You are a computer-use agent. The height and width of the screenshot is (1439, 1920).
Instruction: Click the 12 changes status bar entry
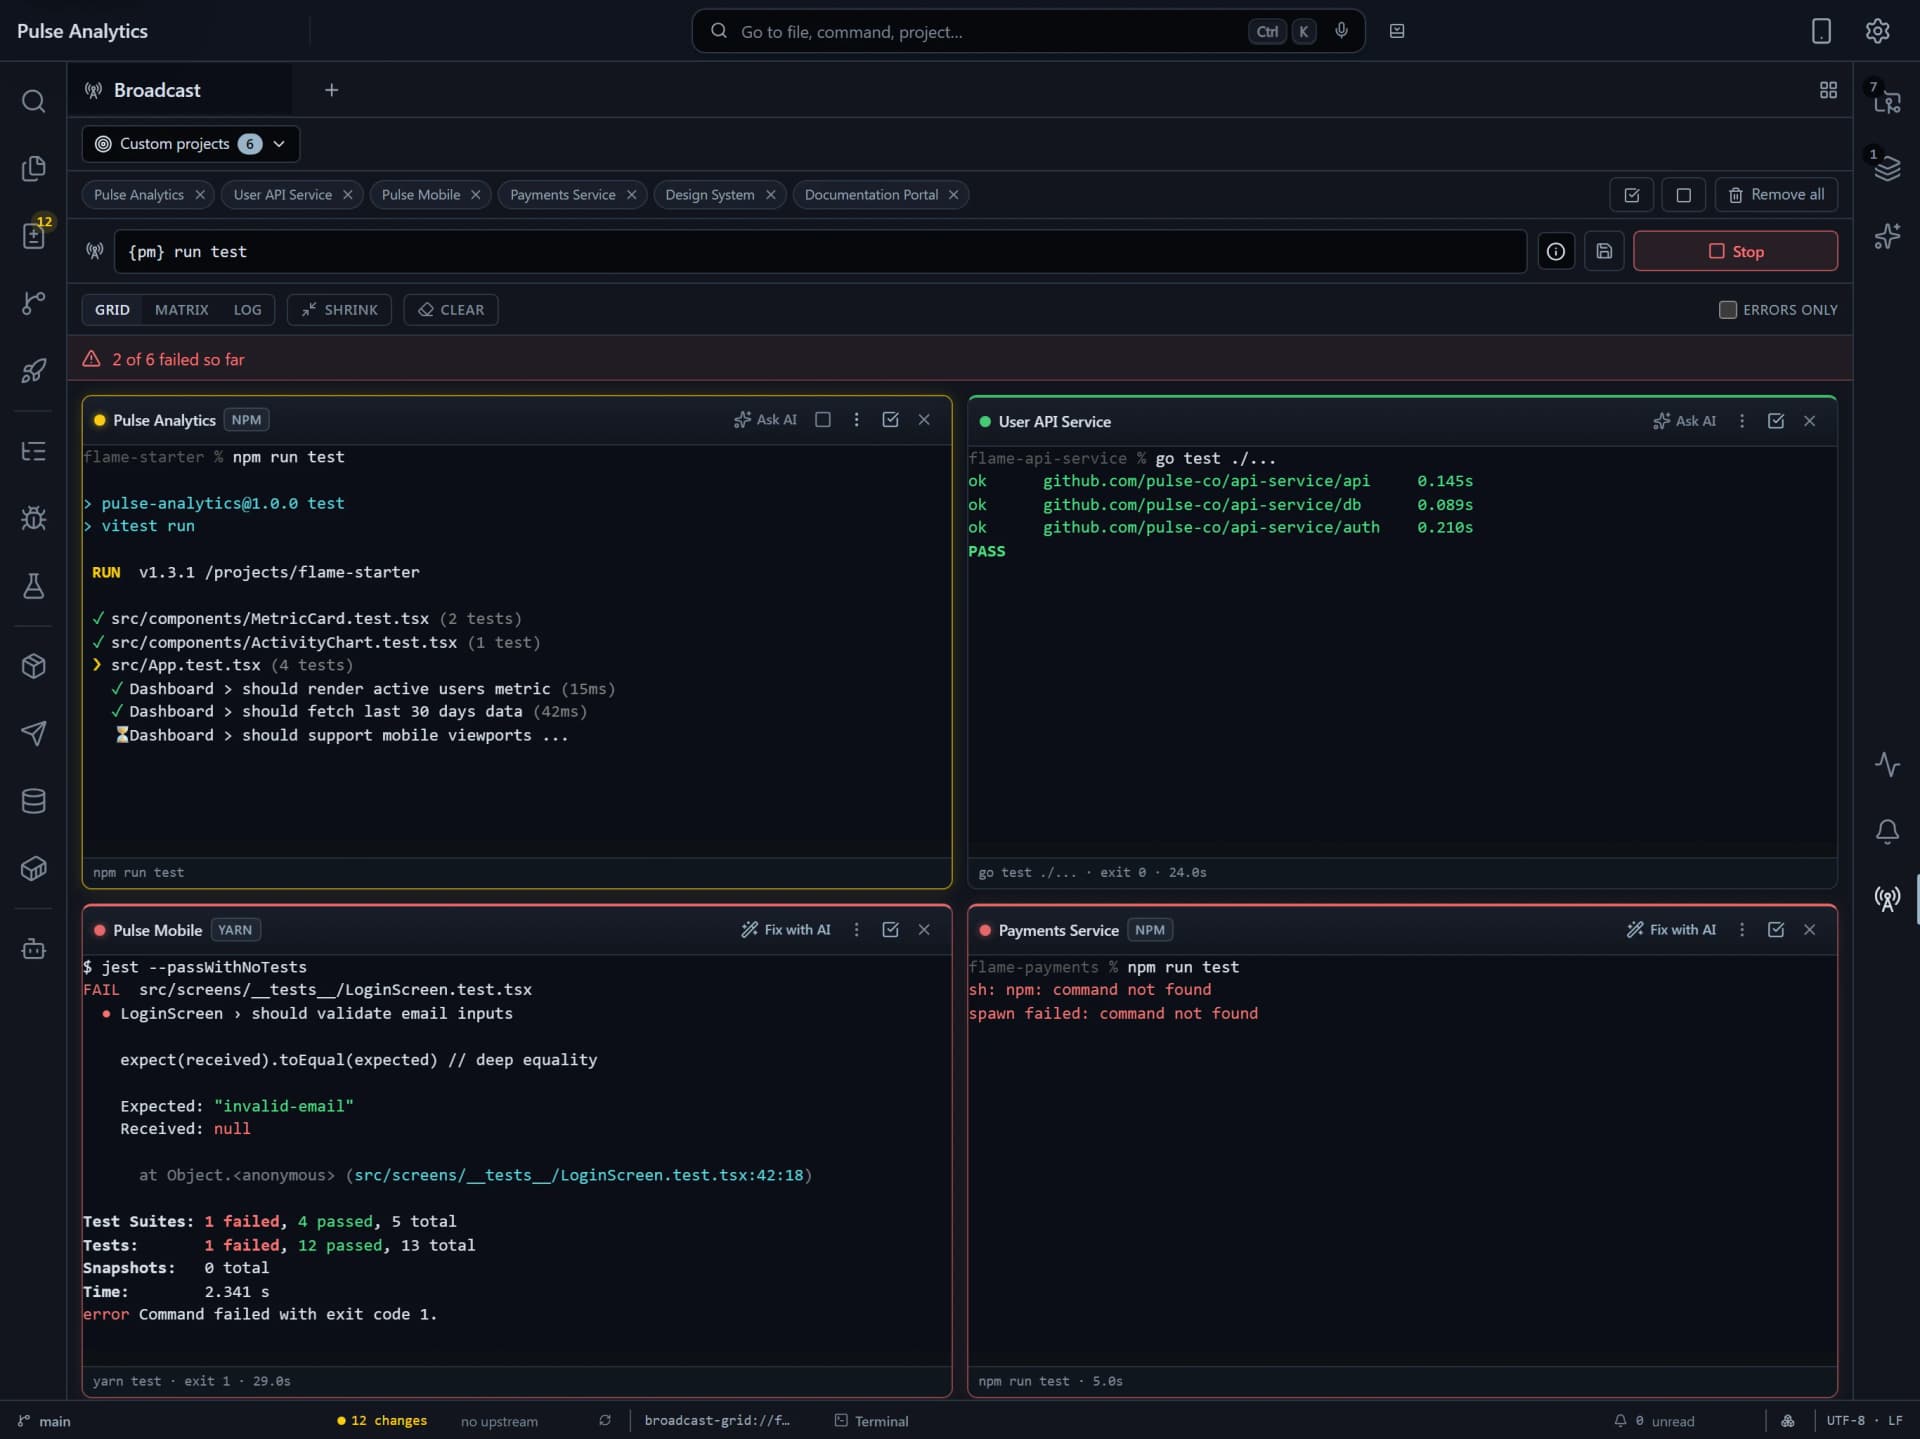(382, 1421)
